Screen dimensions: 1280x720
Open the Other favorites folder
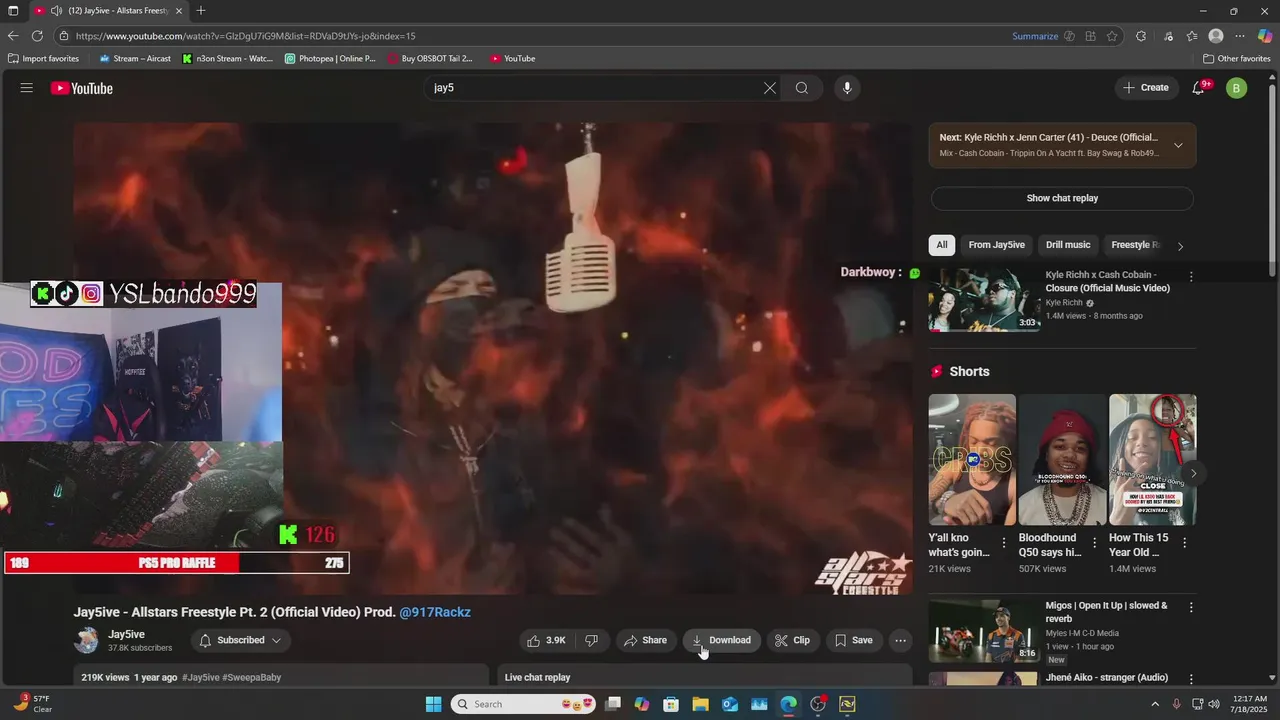(x=1236, y=58)
